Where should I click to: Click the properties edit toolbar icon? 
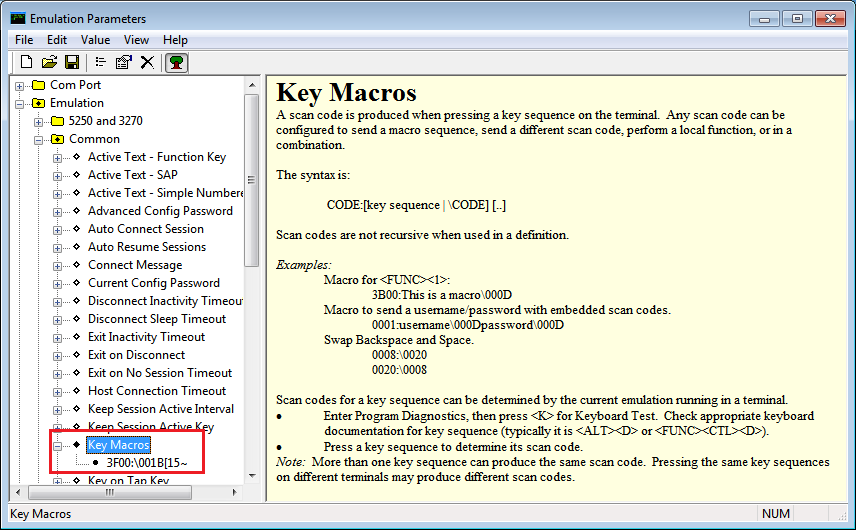point(124,62)
